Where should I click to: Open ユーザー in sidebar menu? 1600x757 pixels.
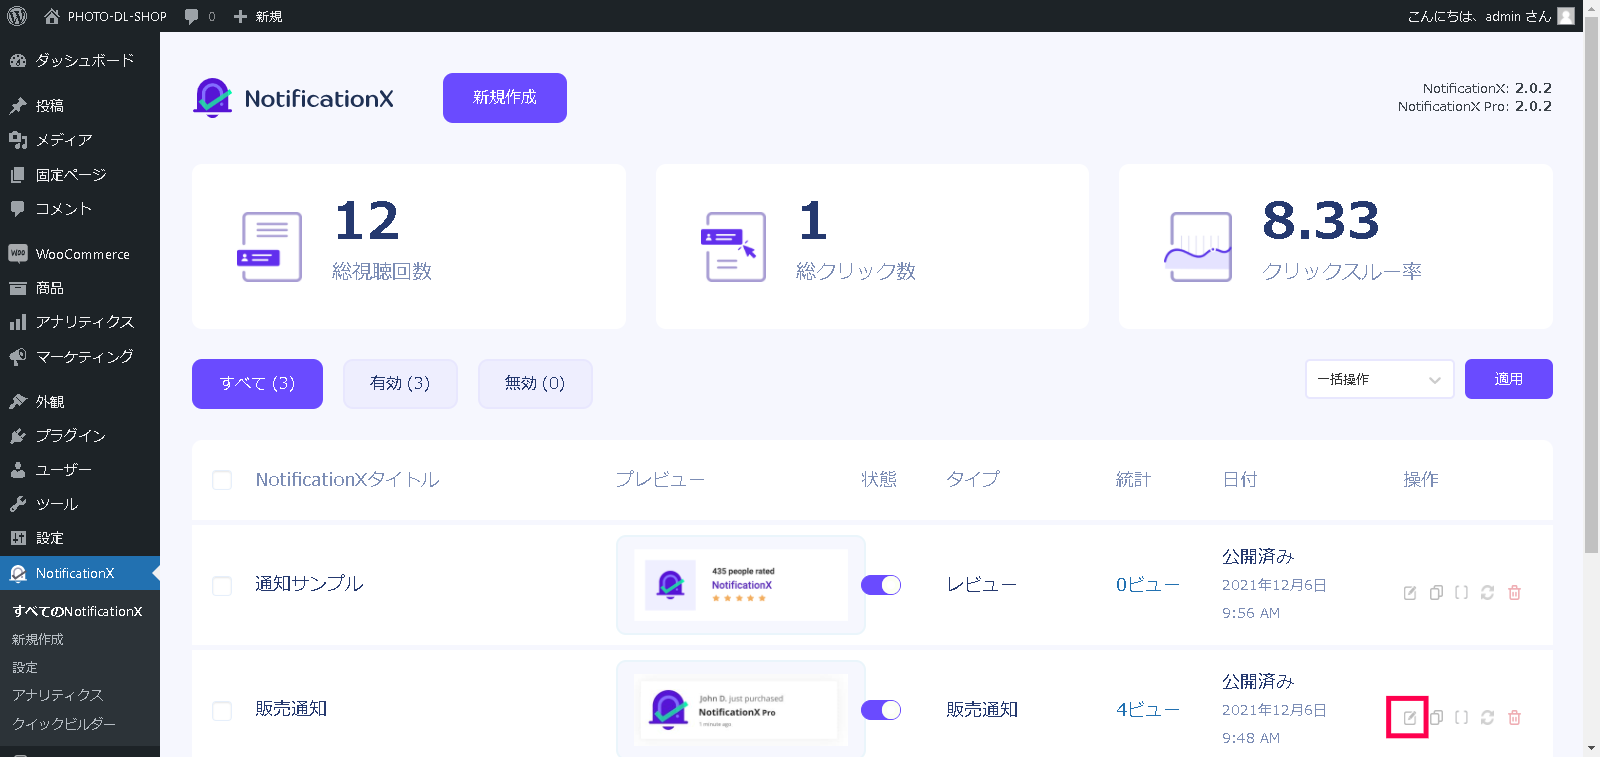80,470
